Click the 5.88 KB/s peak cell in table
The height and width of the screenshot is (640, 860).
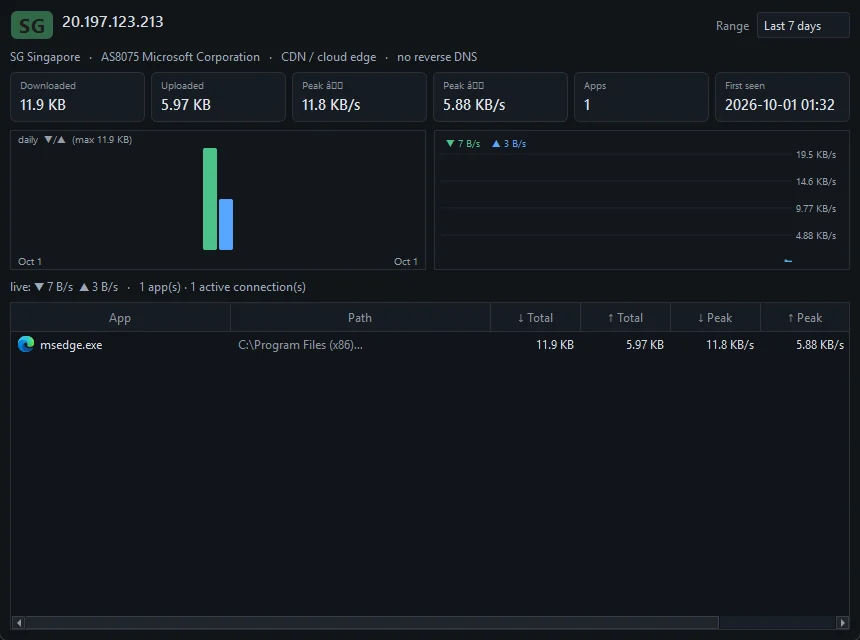coord(820,345)
